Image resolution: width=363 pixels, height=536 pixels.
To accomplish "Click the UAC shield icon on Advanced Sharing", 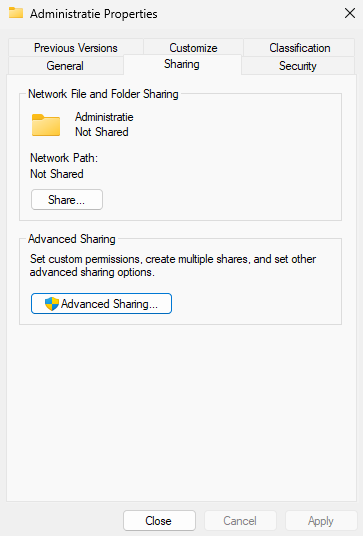I will 52,304.
